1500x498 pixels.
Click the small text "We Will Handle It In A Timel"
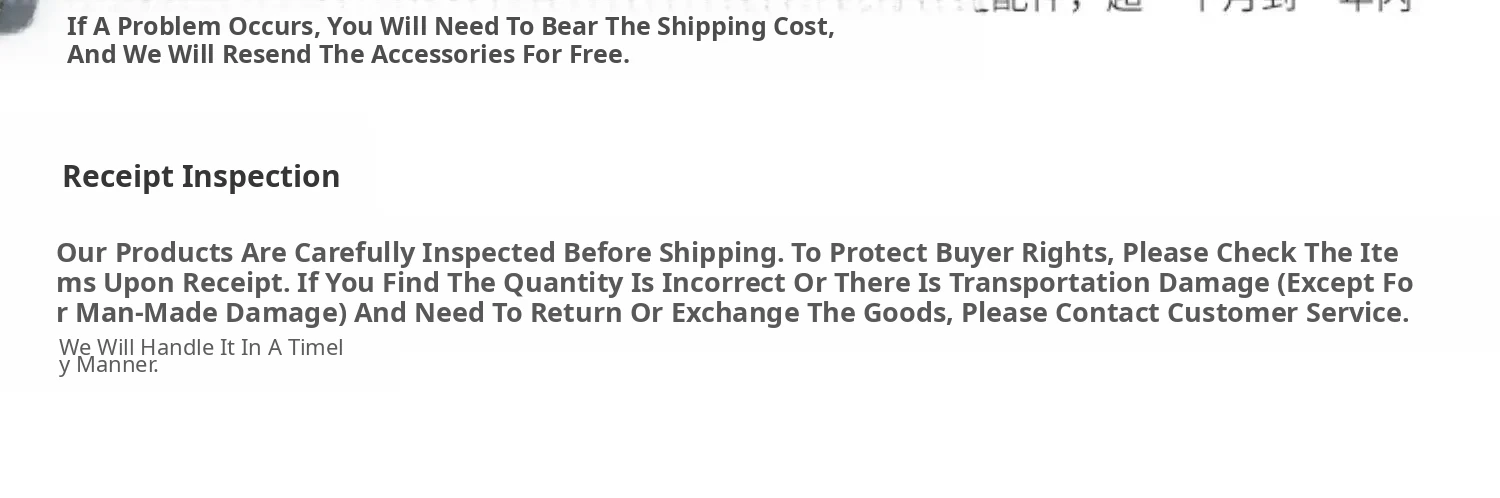[201, 347]
